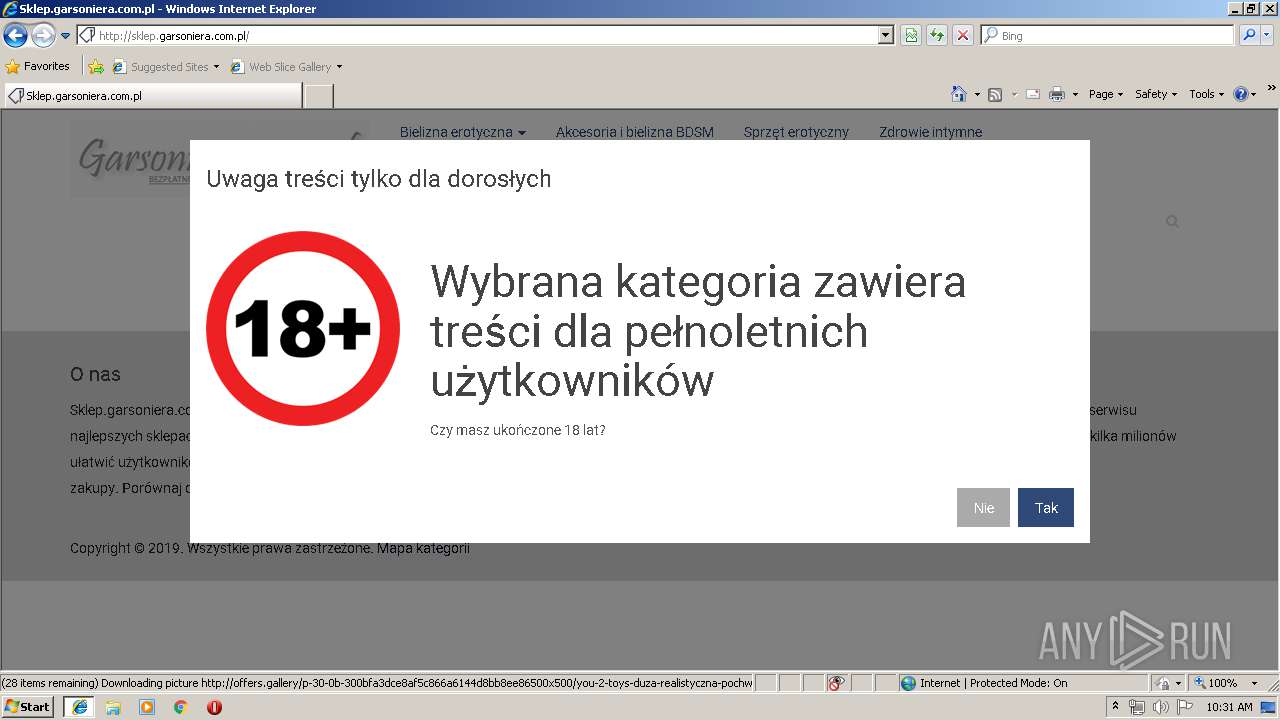Show hidden tray icons arrow

[x=1116, y=707]
